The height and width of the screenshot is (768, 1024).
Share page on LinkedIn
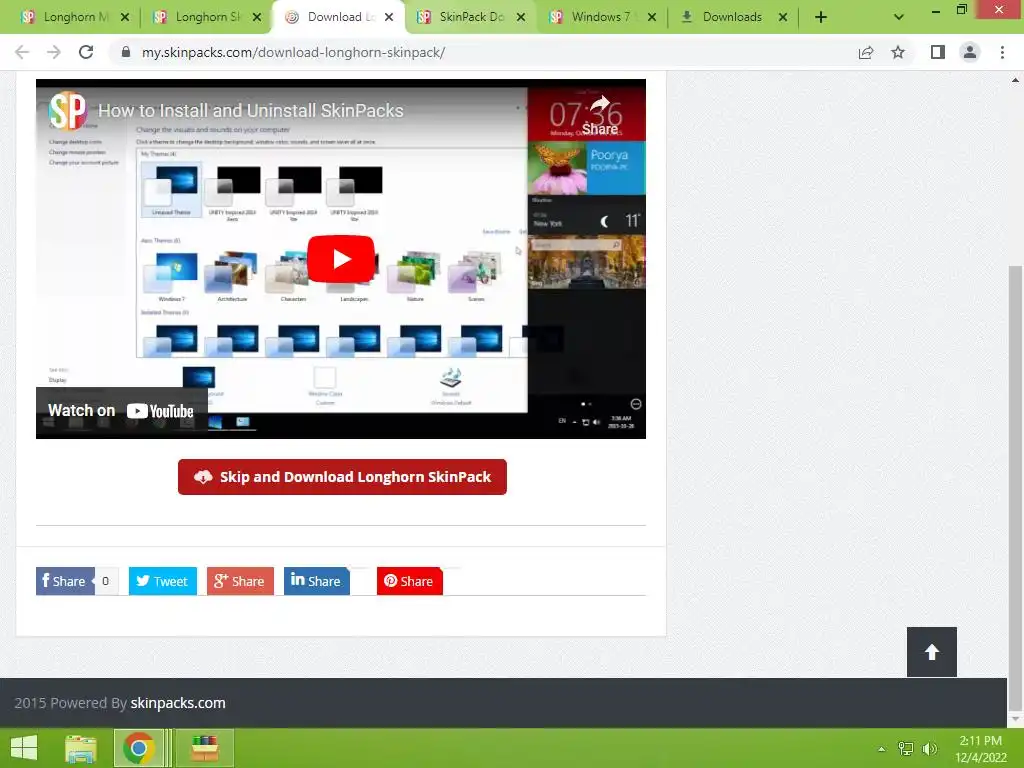[317, 581]
